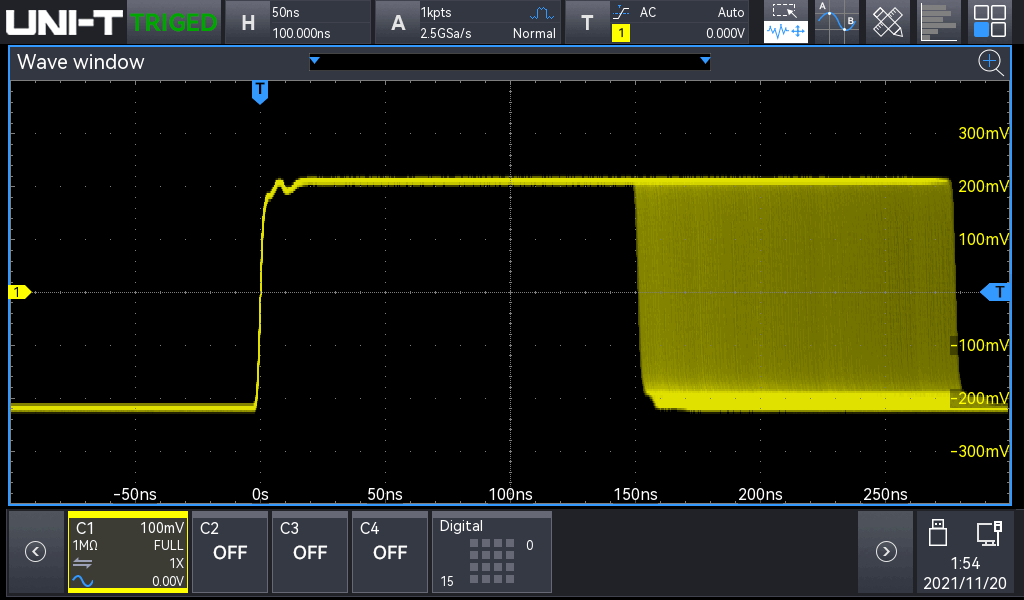Open the cursor measurement tool
Image resolution: width=1024 pixels, height=600 pixels.
pos(836,21)
